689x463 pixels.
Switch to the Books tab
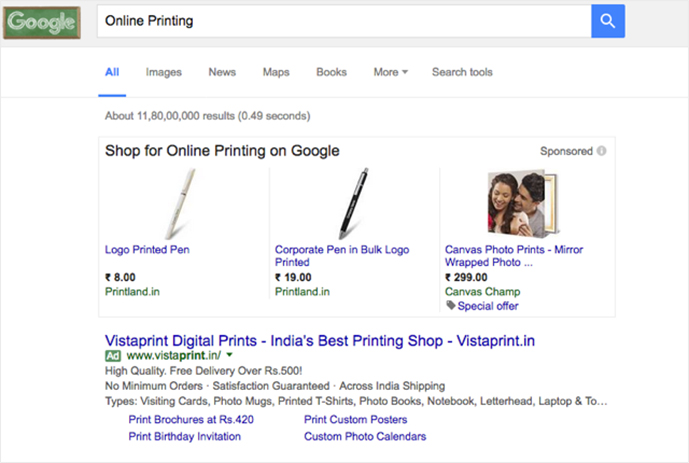[331, 72]
